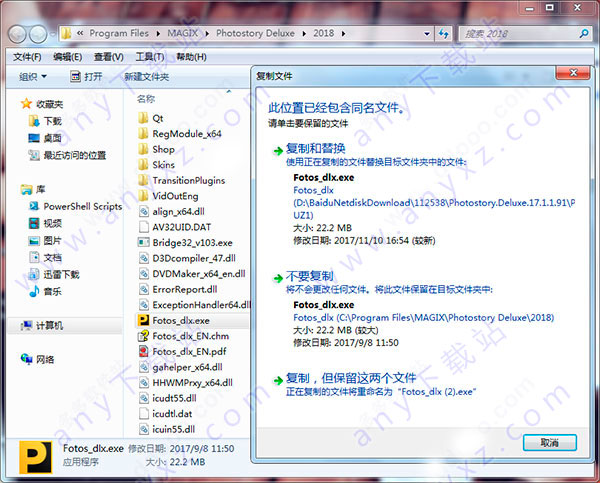Select 收藏夹 in the navigation pane
This screenshot has height=483, width=600.
tap(49, 104)
